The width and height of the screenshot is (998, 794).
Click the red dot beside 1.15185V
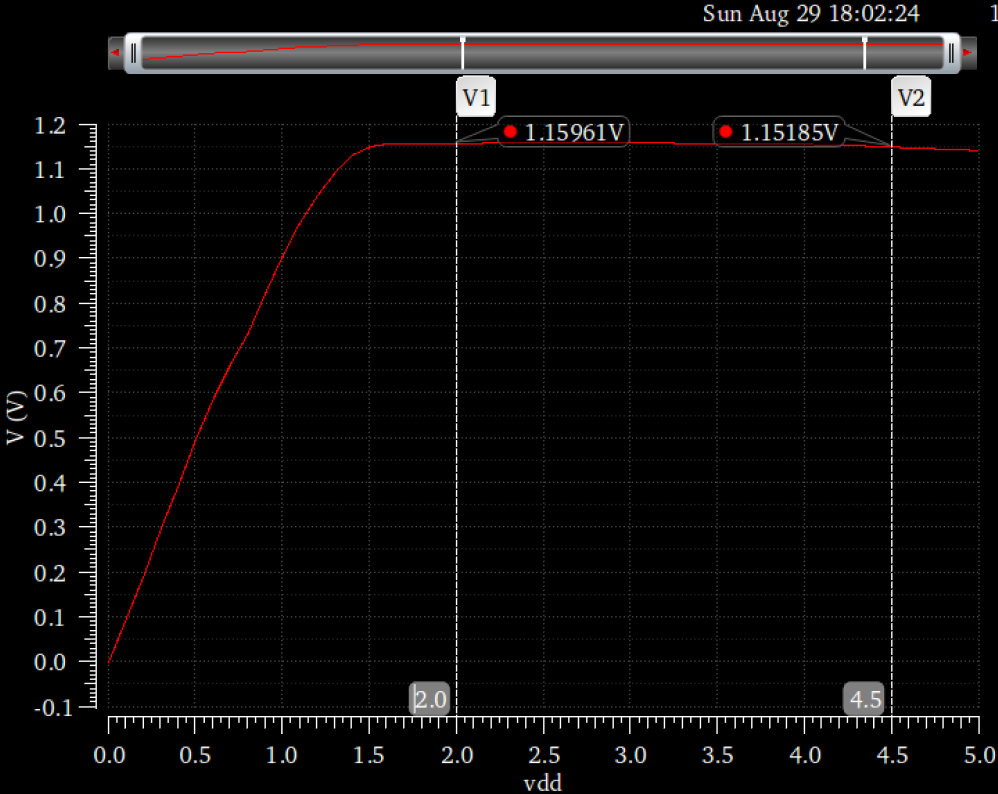(726, 132)
